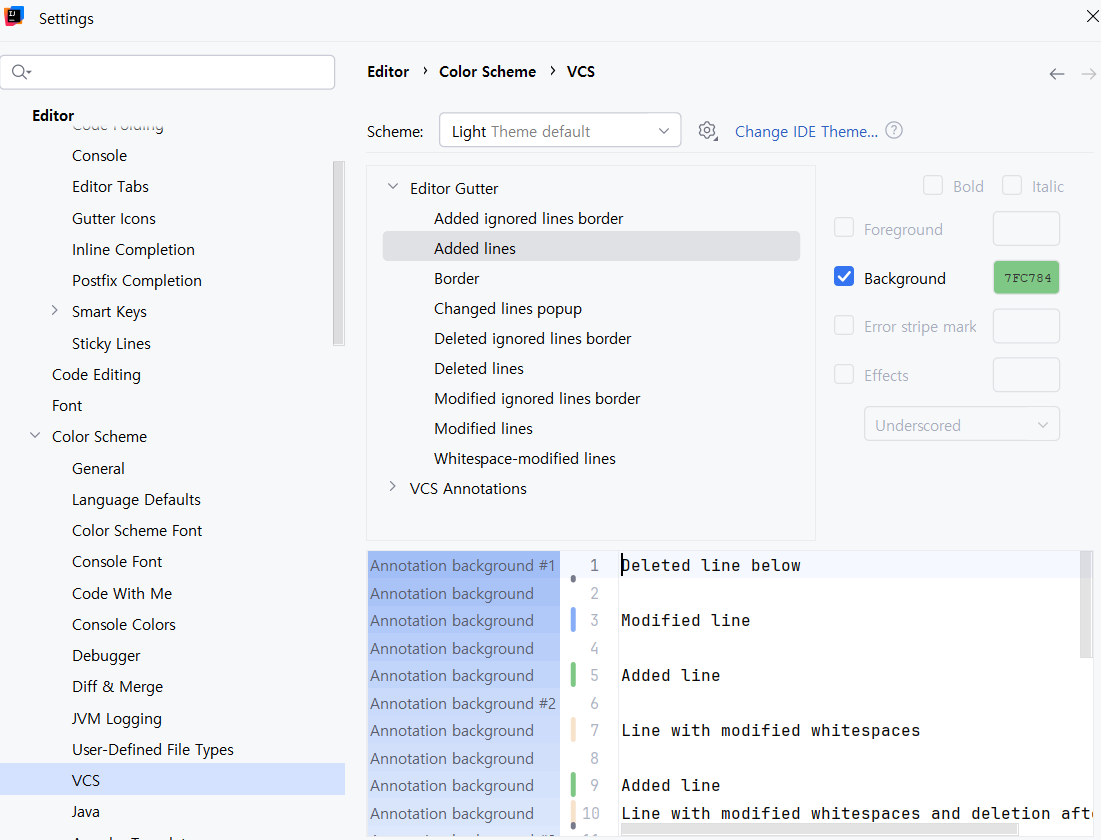Click green gutter marker on line 5
Viewport: 1101px width, 840px height.
coord(573,675)
